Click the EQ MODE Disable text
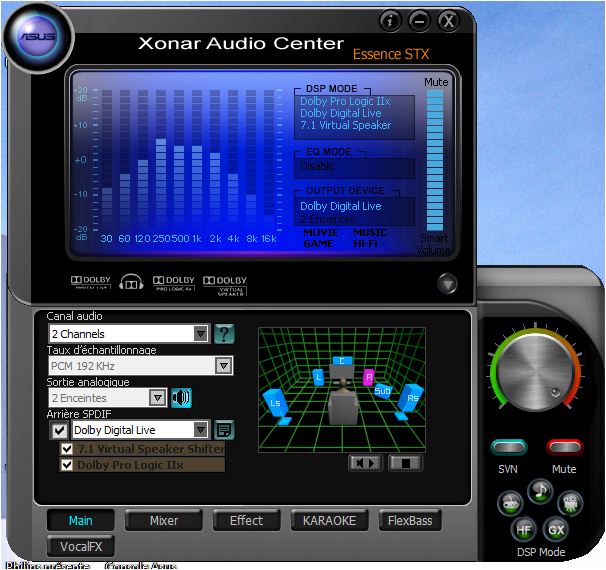This screenshot has height=570, width=606. 317,167
